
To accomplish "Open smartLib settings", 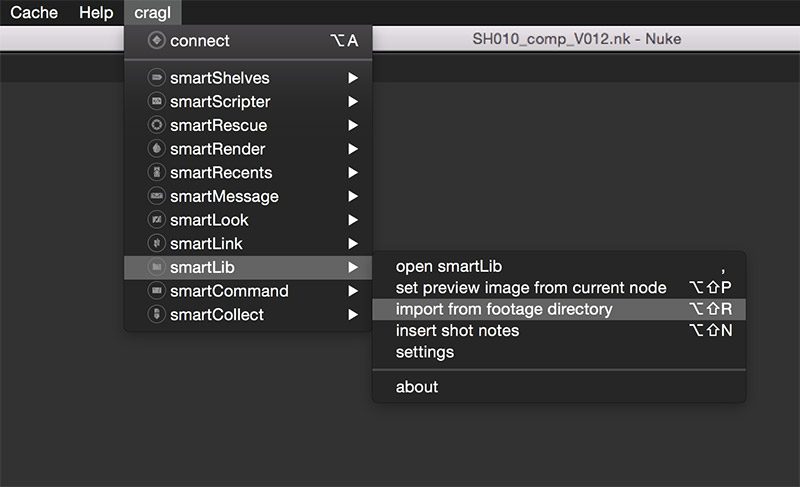I will point(424,352).
